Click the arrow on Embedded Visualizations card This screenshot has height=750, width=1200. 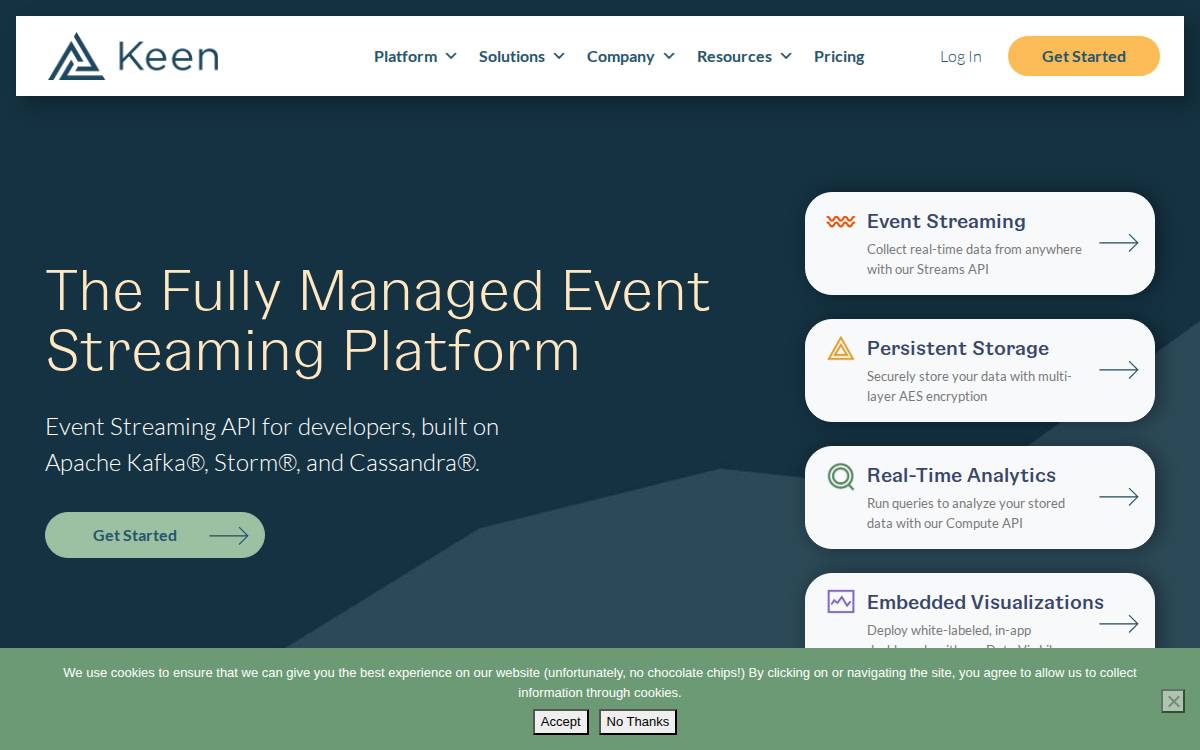click(x=1119, y=624)
